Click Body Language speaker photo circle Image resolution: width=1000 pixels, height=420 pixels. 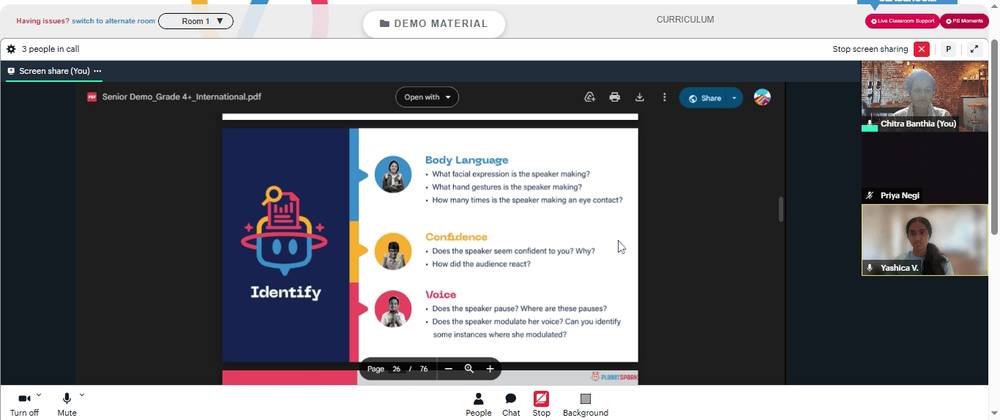click(393, 174)
